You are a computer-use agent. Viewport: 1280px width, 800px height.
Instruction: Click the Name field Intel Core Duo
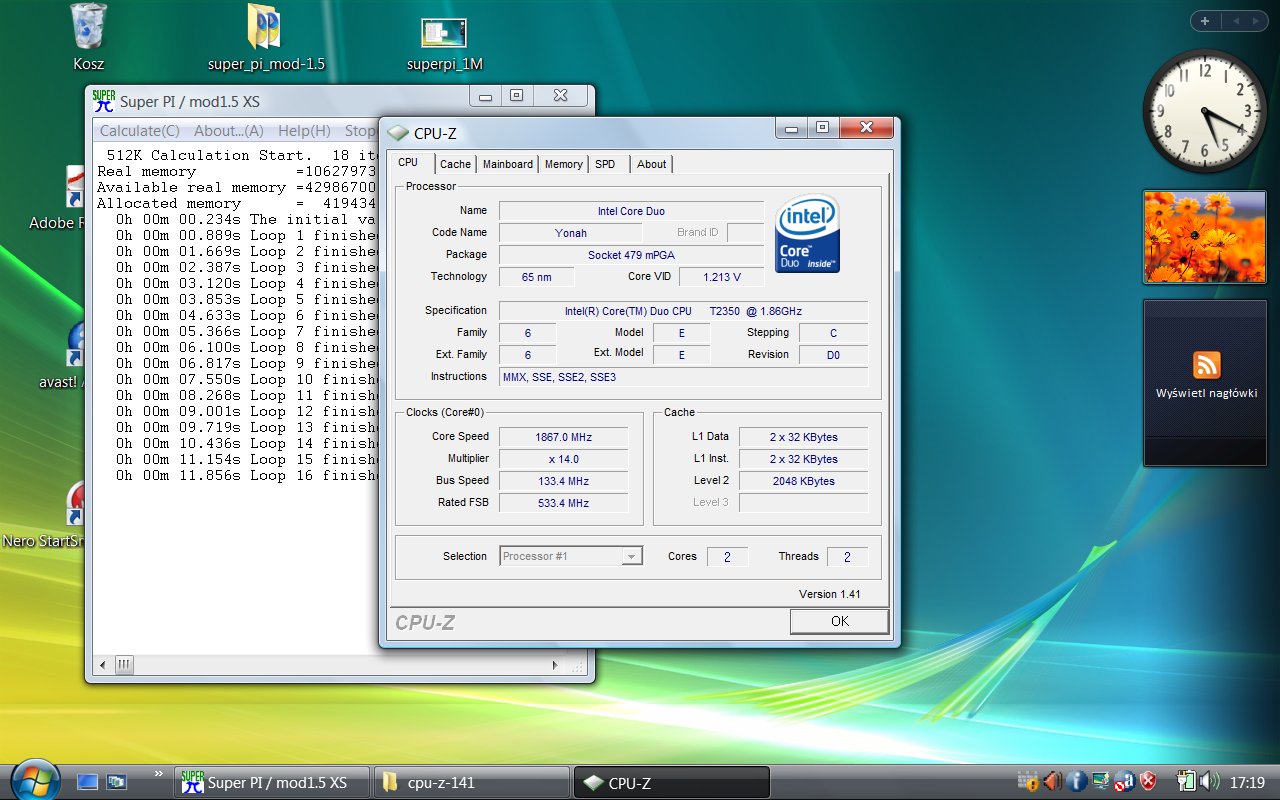(x=631, y=211)
